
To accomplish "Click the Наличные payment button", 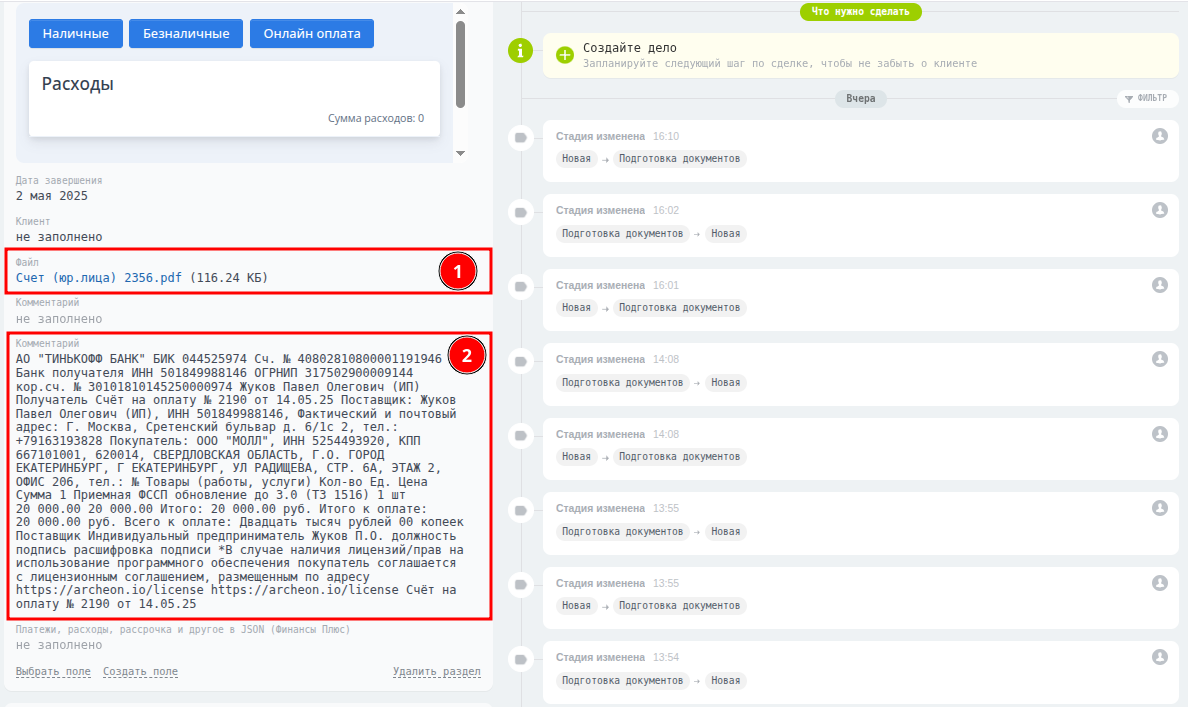I will (x=76, y=33).
